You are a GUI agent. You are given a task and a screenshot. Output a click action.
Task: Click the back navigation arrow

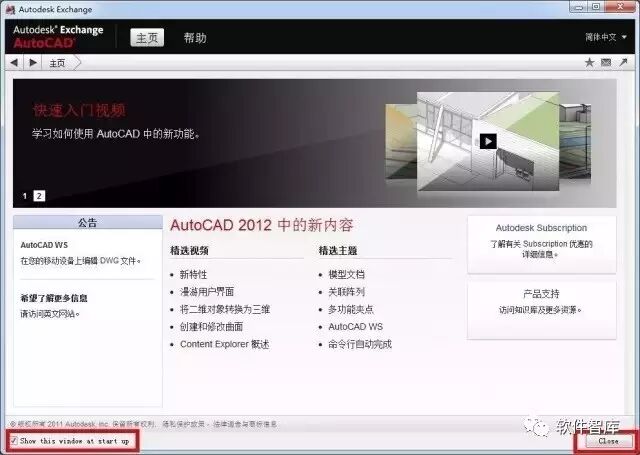coord(14,63)
